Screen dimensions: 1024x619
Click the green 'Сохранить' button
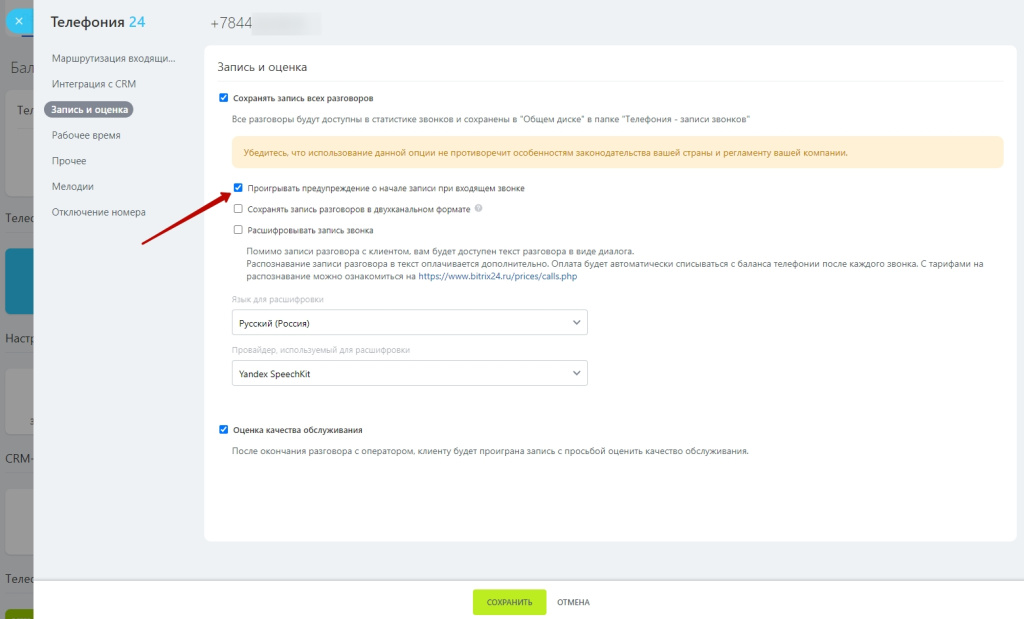(509, 602)
